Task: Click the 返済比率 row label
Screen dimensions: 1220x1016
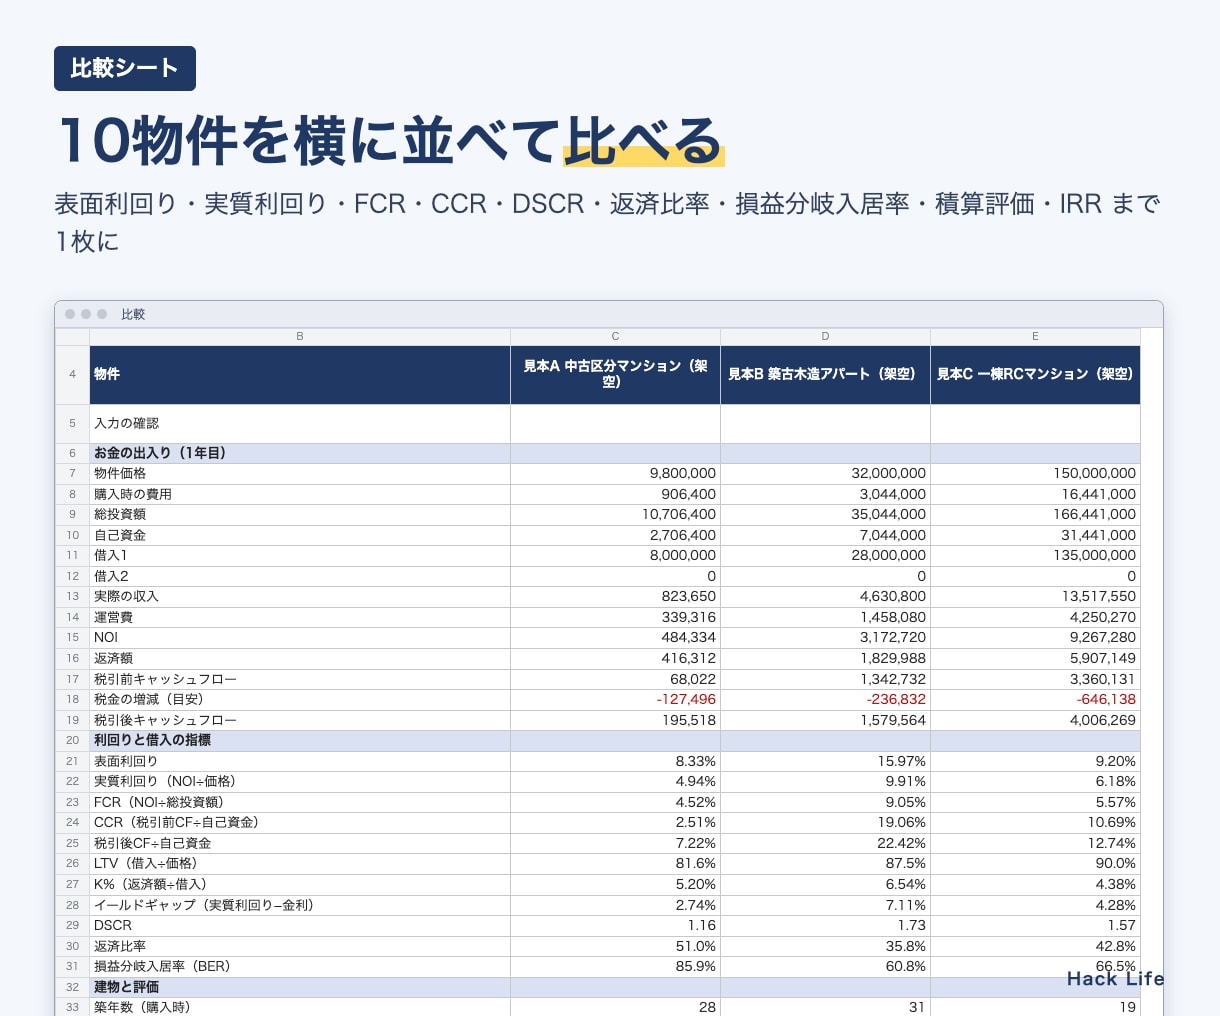Action: click(120, 946)
